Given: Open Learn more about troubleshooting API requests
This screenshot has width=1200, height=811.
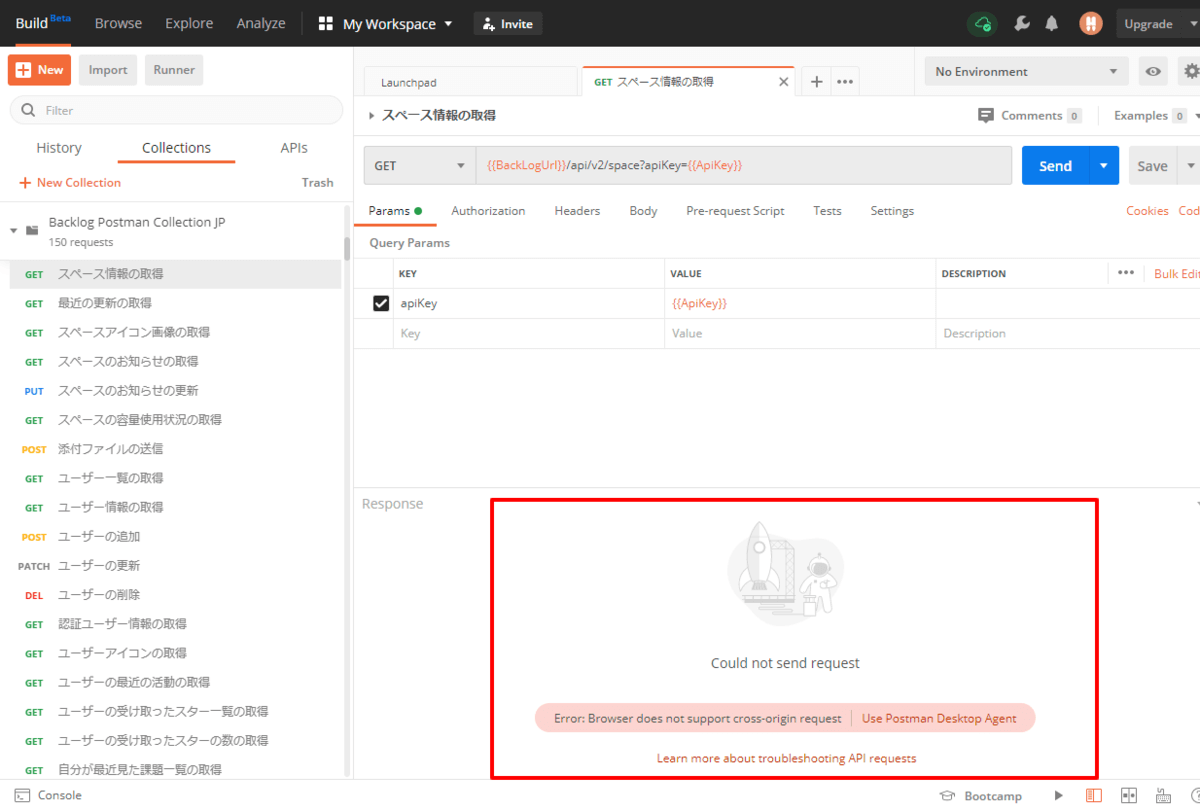Looking at the screenshot, I should [x=786, y=758].
